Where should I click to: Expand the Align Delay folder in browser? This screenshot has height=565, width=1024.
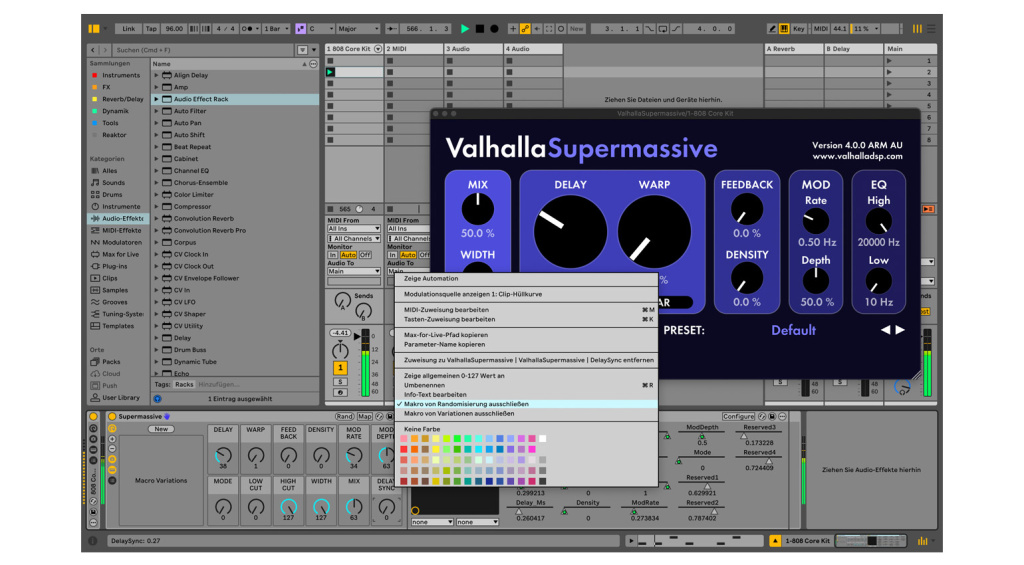tap(156, 75)
